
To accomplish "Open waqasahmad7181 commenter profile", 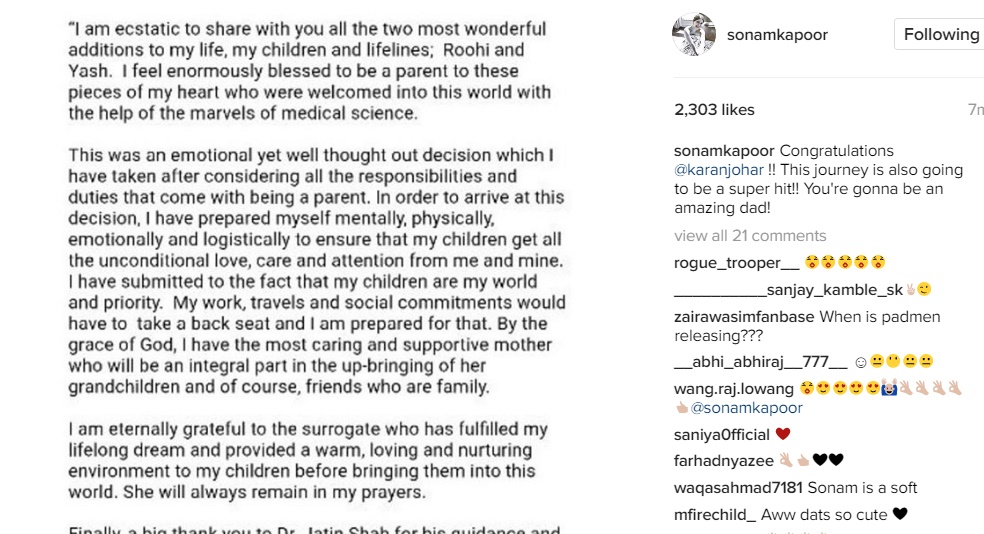I will click(x=738, y=488).
